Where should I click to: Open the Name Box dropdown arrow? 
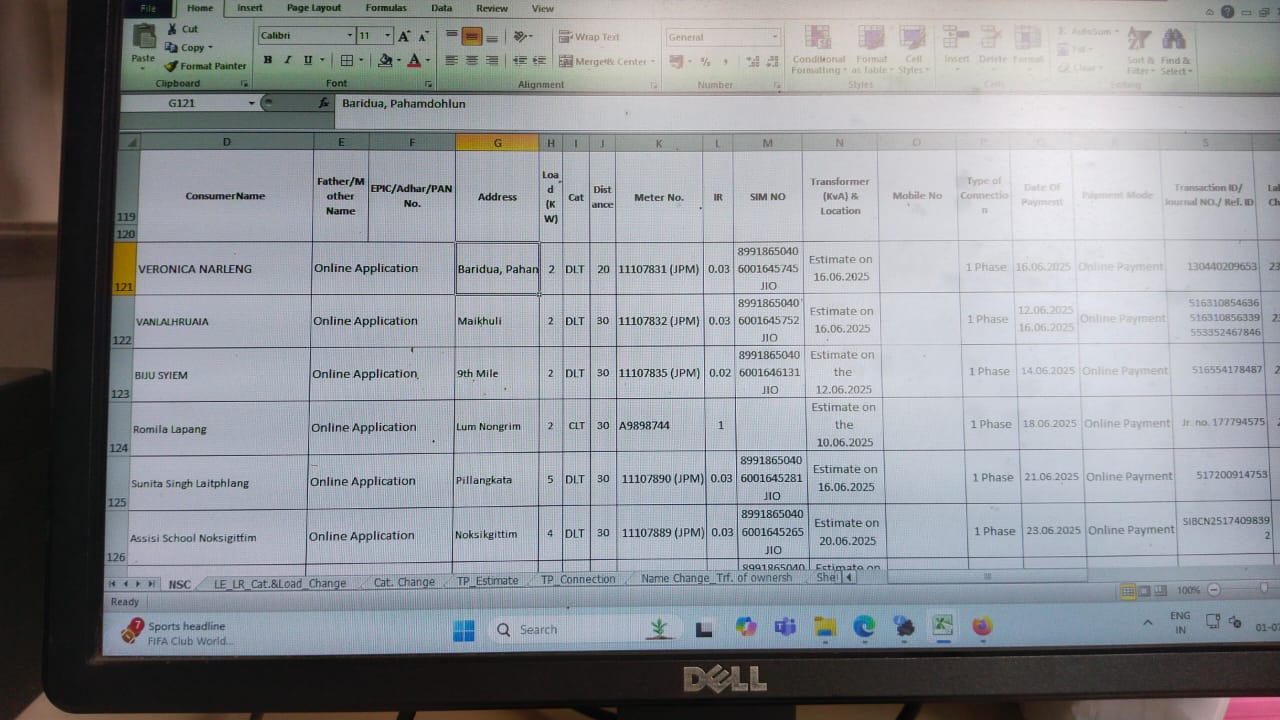[251, 103]
